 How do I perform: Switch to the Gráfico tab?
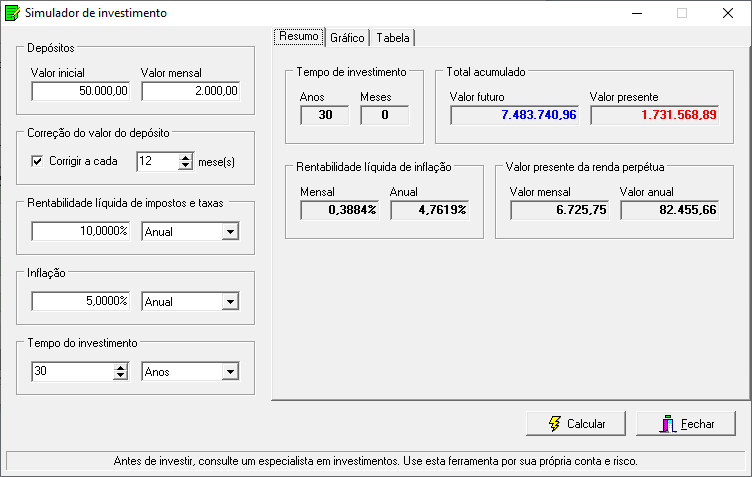pos(347,38)
